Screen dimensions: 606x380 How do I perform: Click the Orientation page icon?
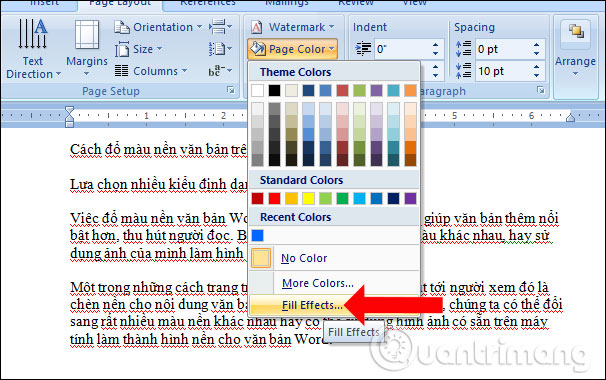[x=122, y=27]
